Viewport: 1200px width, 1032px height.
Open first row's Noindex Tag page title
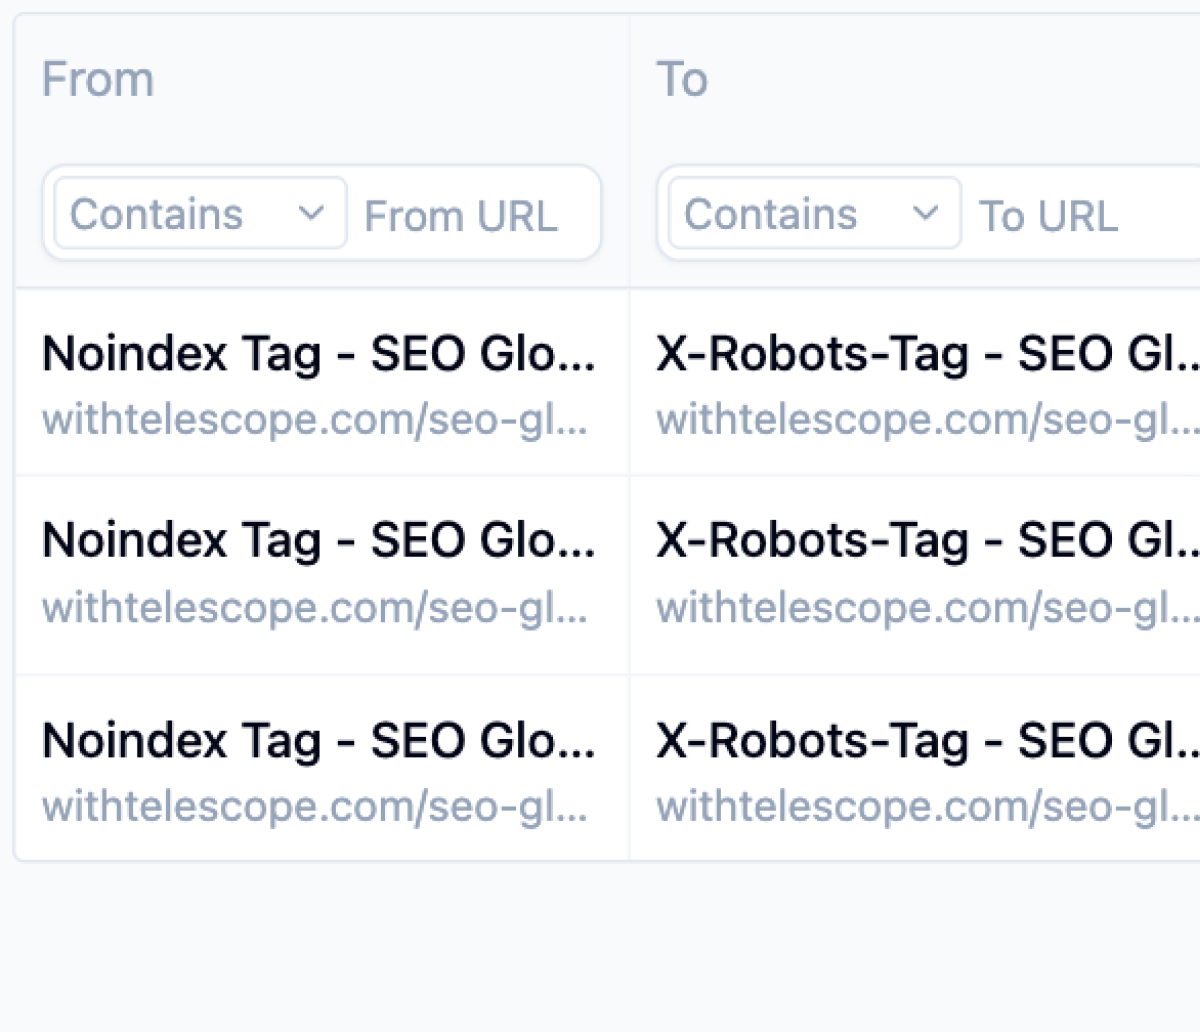click(x=318, y=354)
